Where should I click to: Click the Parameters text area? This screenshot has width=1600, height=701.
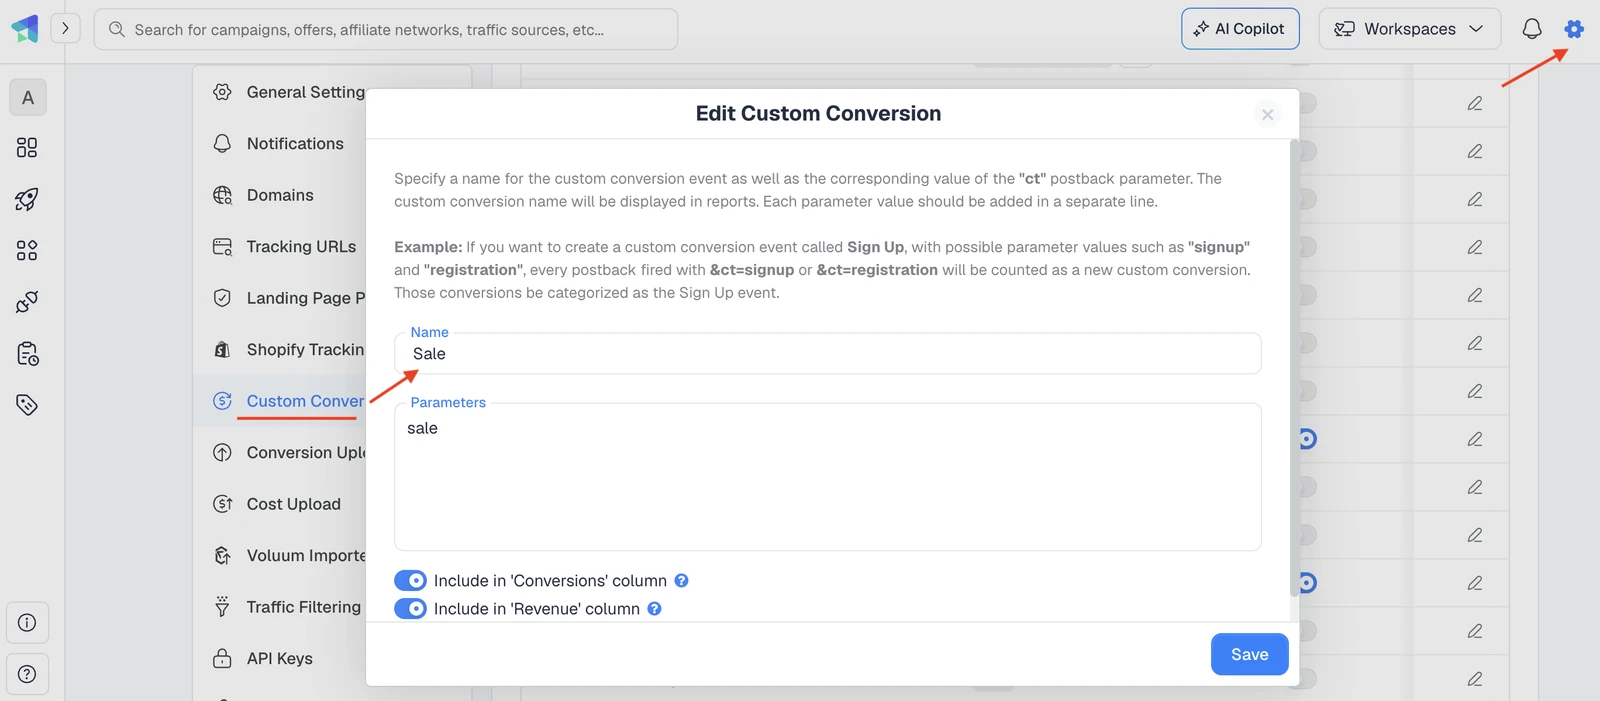point(827,477)
